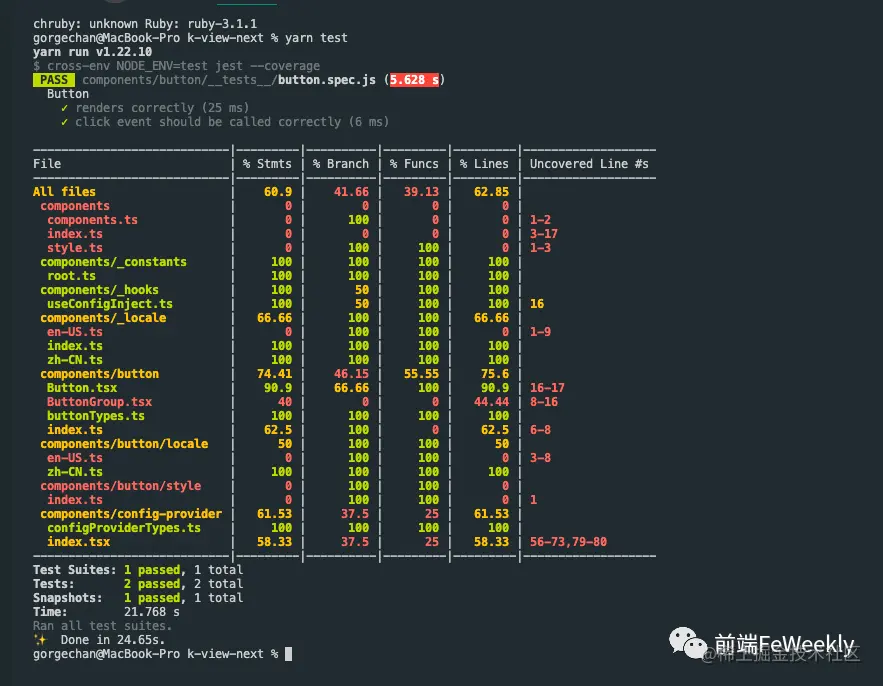The width and height of the screenshot is (883, 686).
Task: Click the components.ts file row
Action: click(92, 220)
